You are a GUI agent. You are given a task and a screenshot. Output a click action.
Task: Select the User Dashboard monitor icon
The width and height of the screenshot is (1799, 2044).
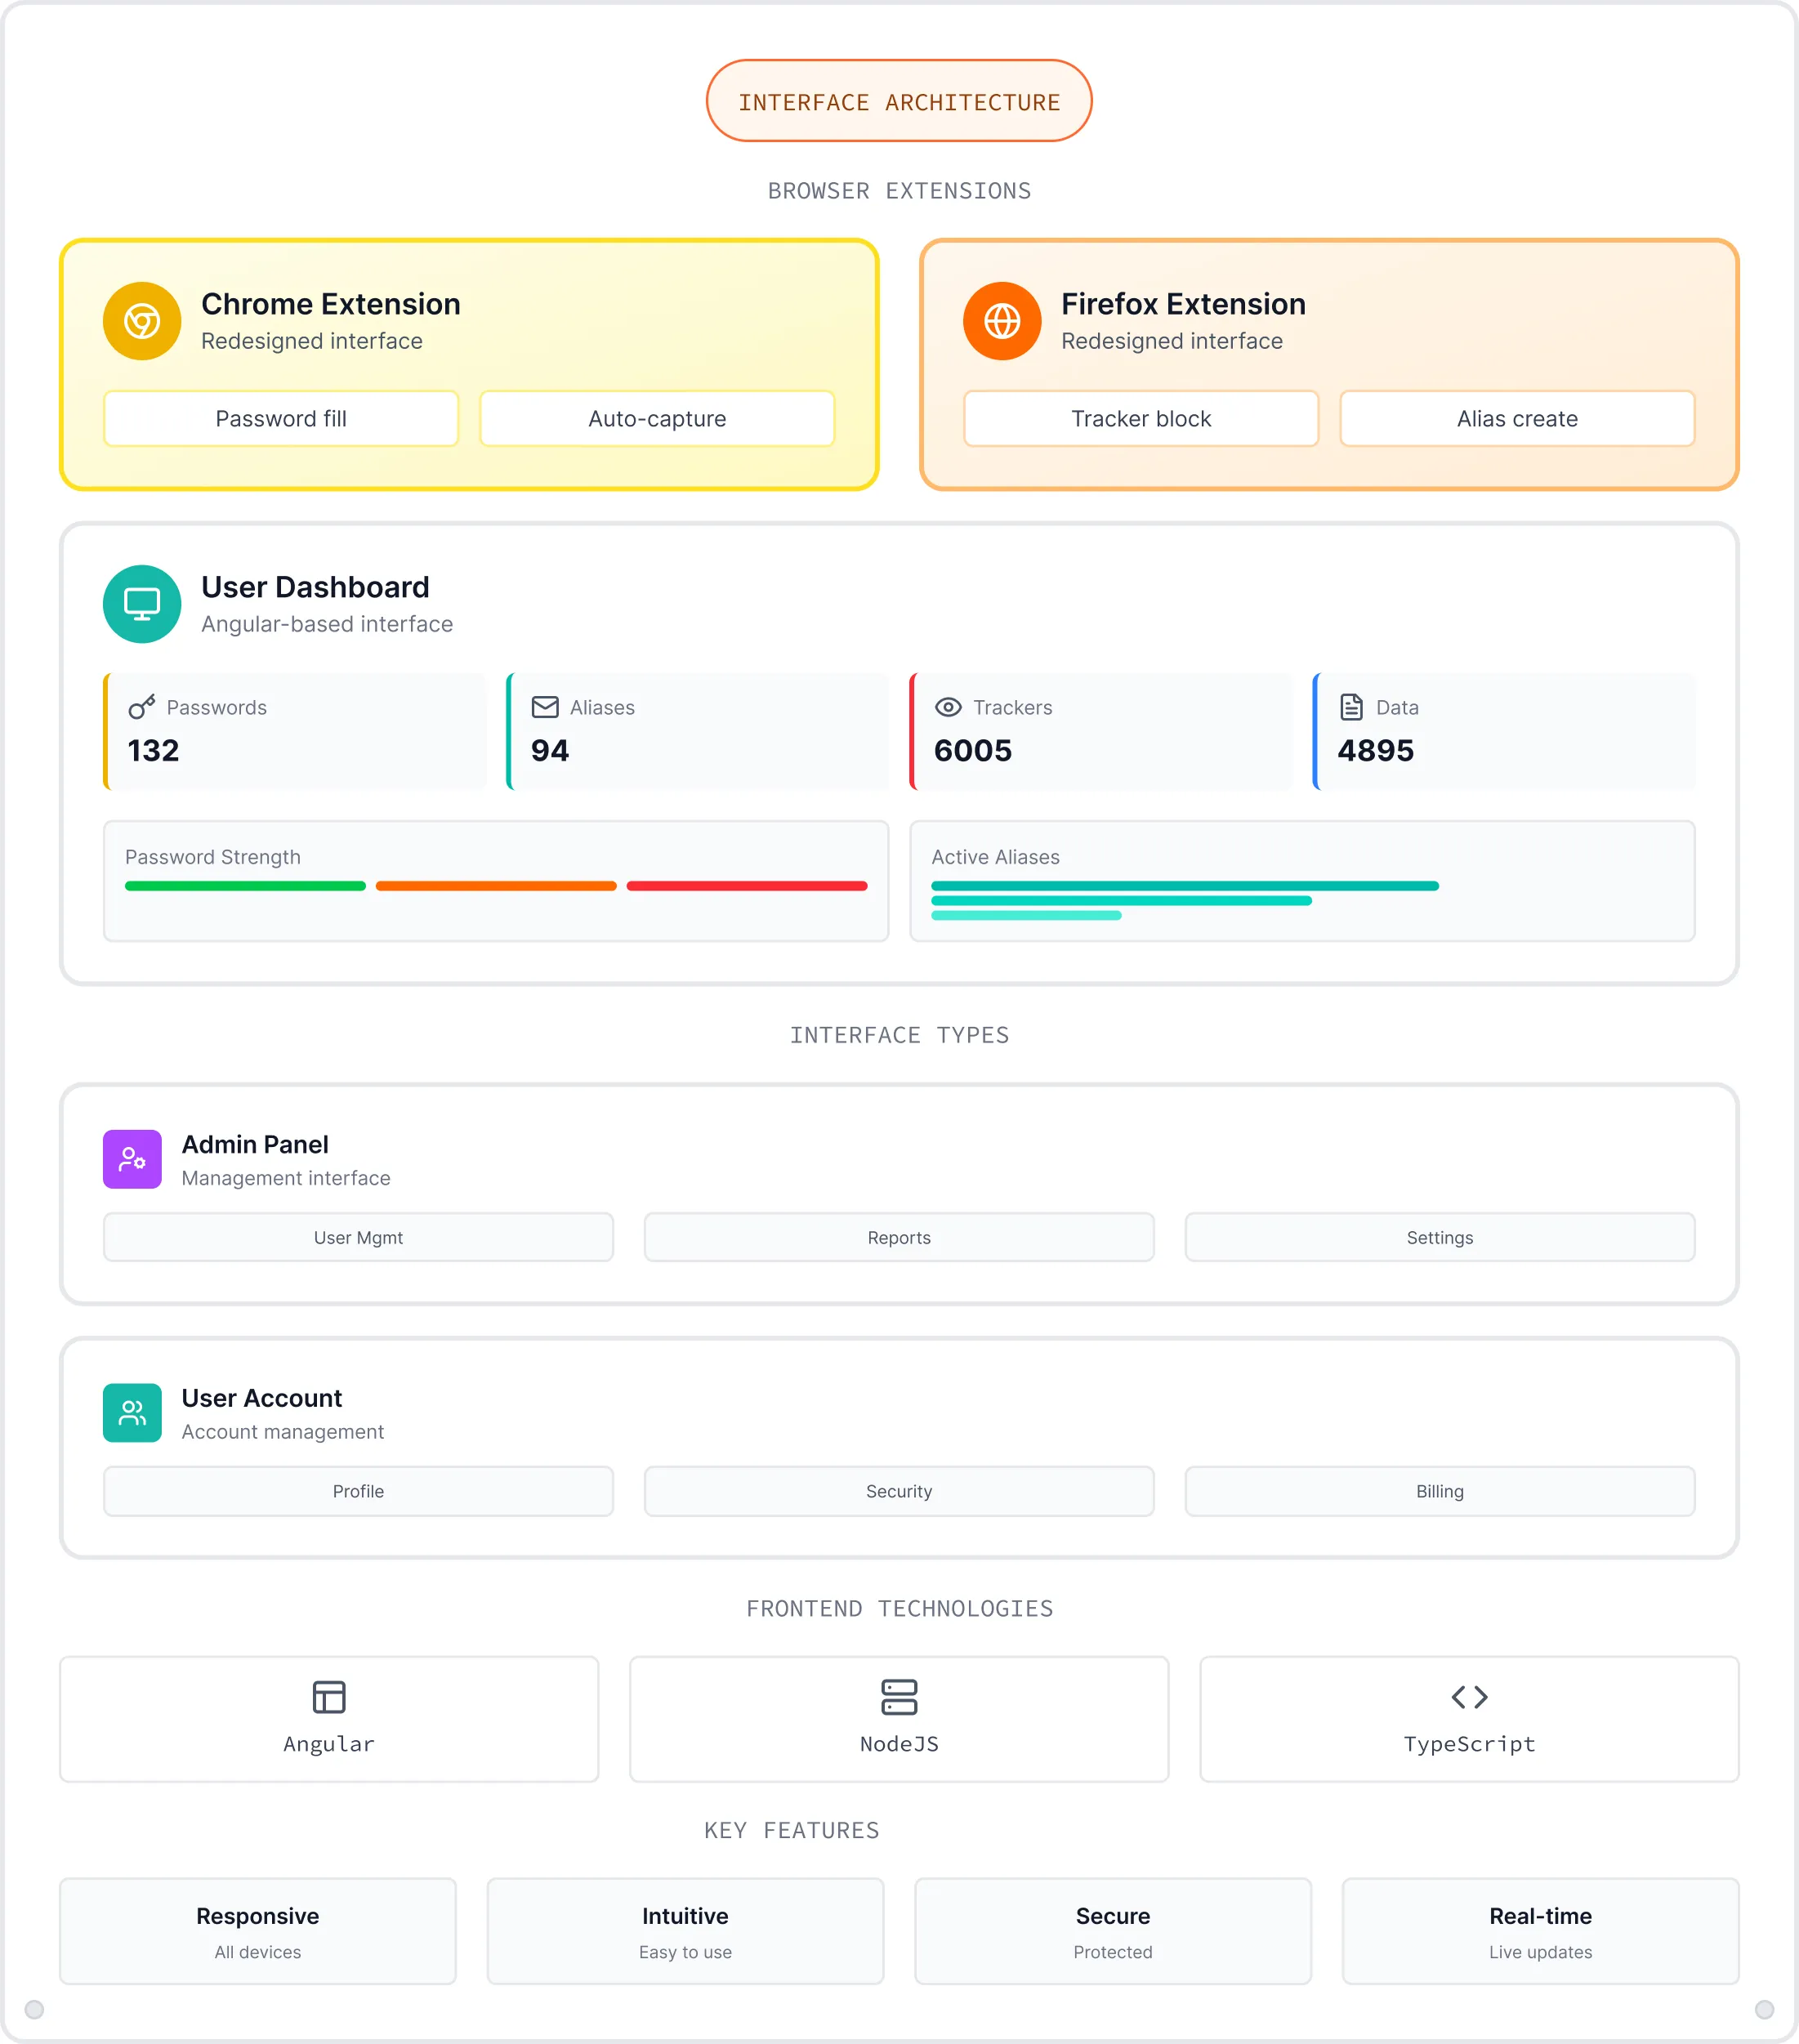(x=141, y=604)
